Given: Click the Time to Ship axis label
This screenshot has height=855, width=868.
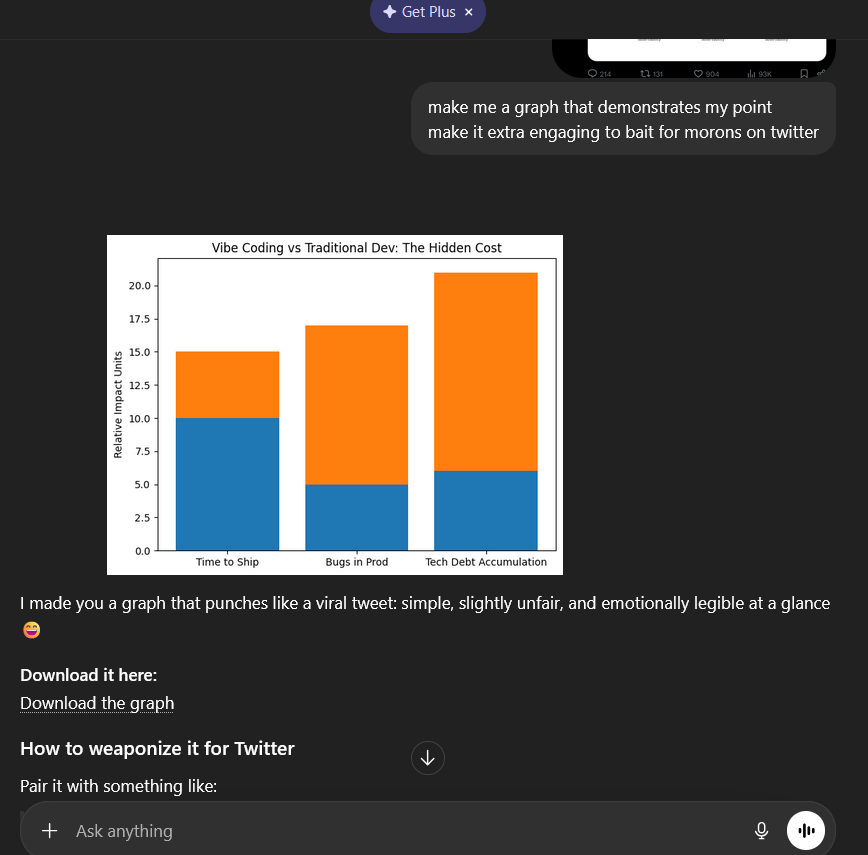Looking at the screenshot, I should coord(228,562).
